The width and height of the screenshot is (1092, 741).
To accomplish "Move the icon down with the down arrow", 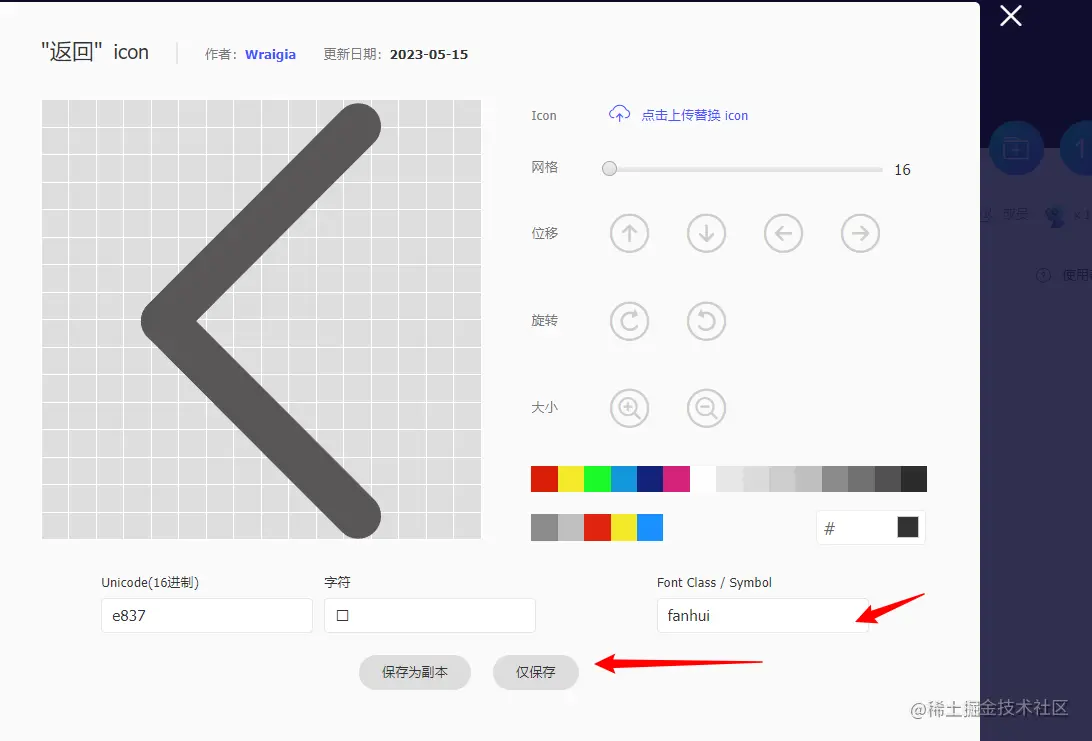I will (x=706, y=233).
